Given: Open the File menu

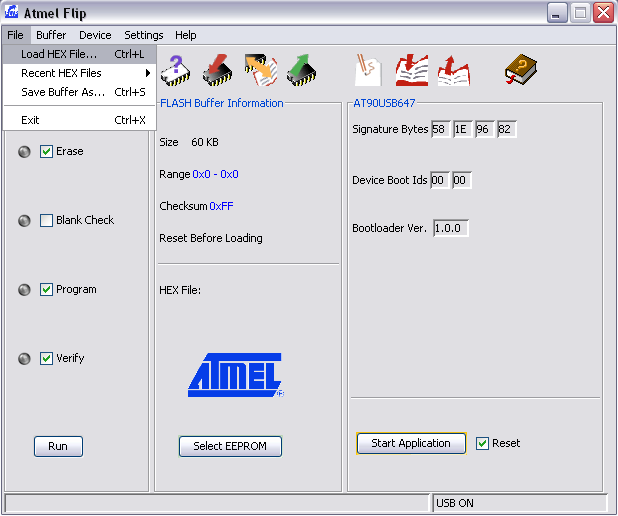Looking at the screenshot, I should point(15,35).
